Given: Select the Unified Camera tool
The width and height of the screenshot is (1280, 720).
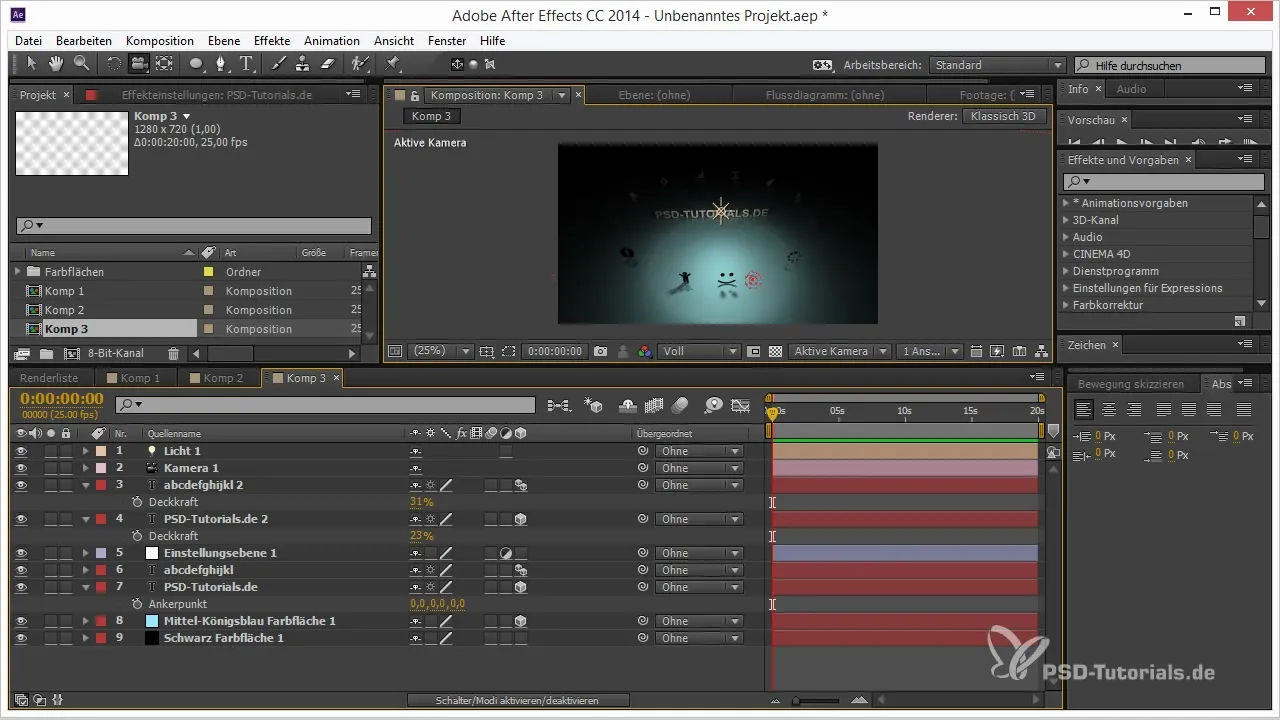Looking at the screenshot, I should 138,64.
